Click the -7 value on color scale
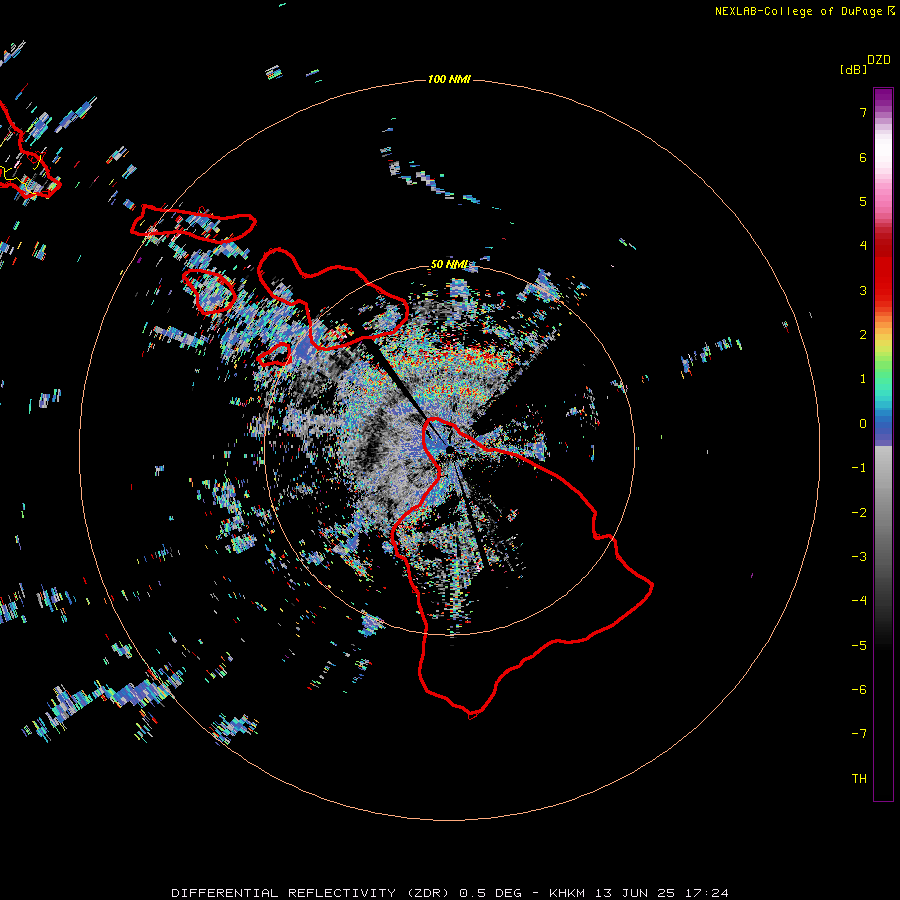The width and height of the screenshot is (900, 900). (859, 734)
